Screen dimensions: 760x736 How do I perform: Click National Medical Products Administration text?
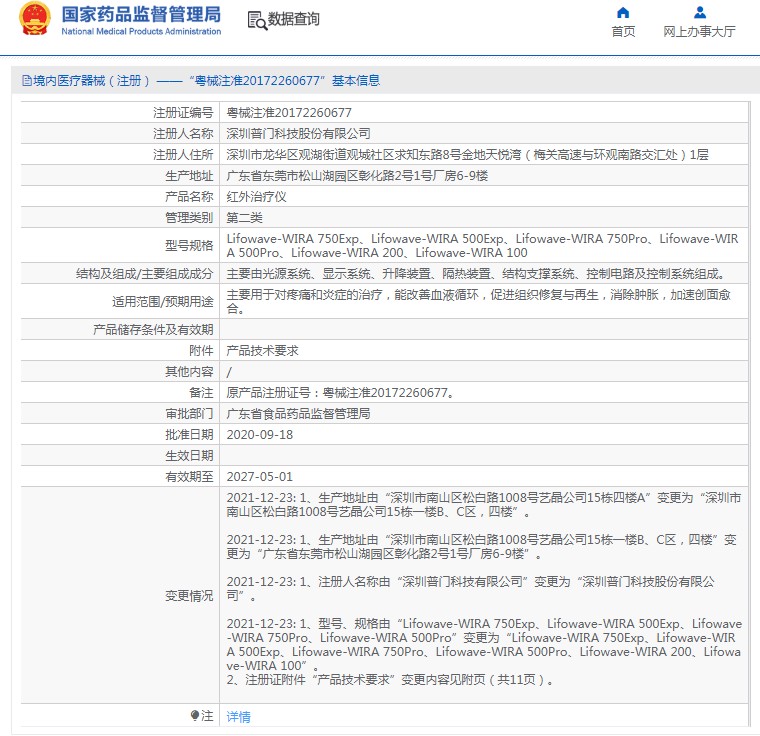coord(141,32)
